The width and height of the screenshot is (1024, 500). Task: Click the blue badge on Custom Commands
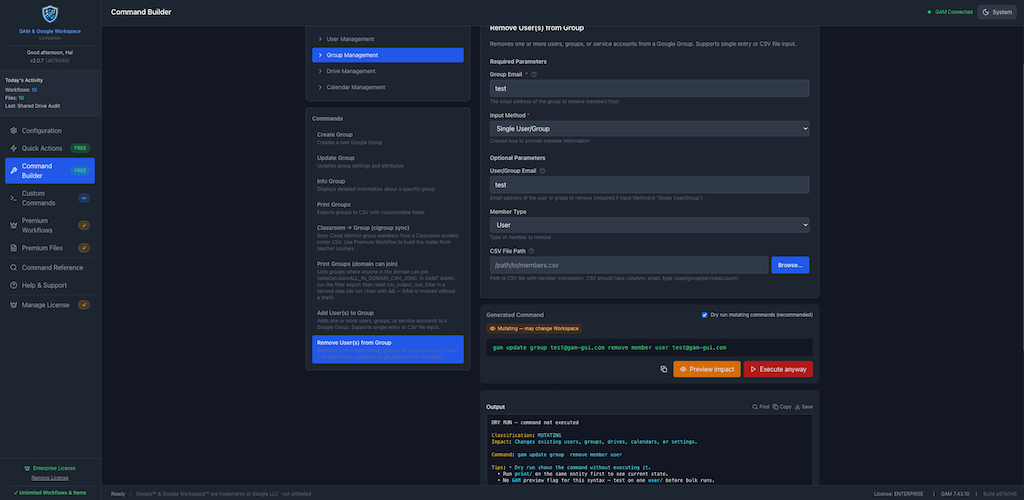click(84, 198)
